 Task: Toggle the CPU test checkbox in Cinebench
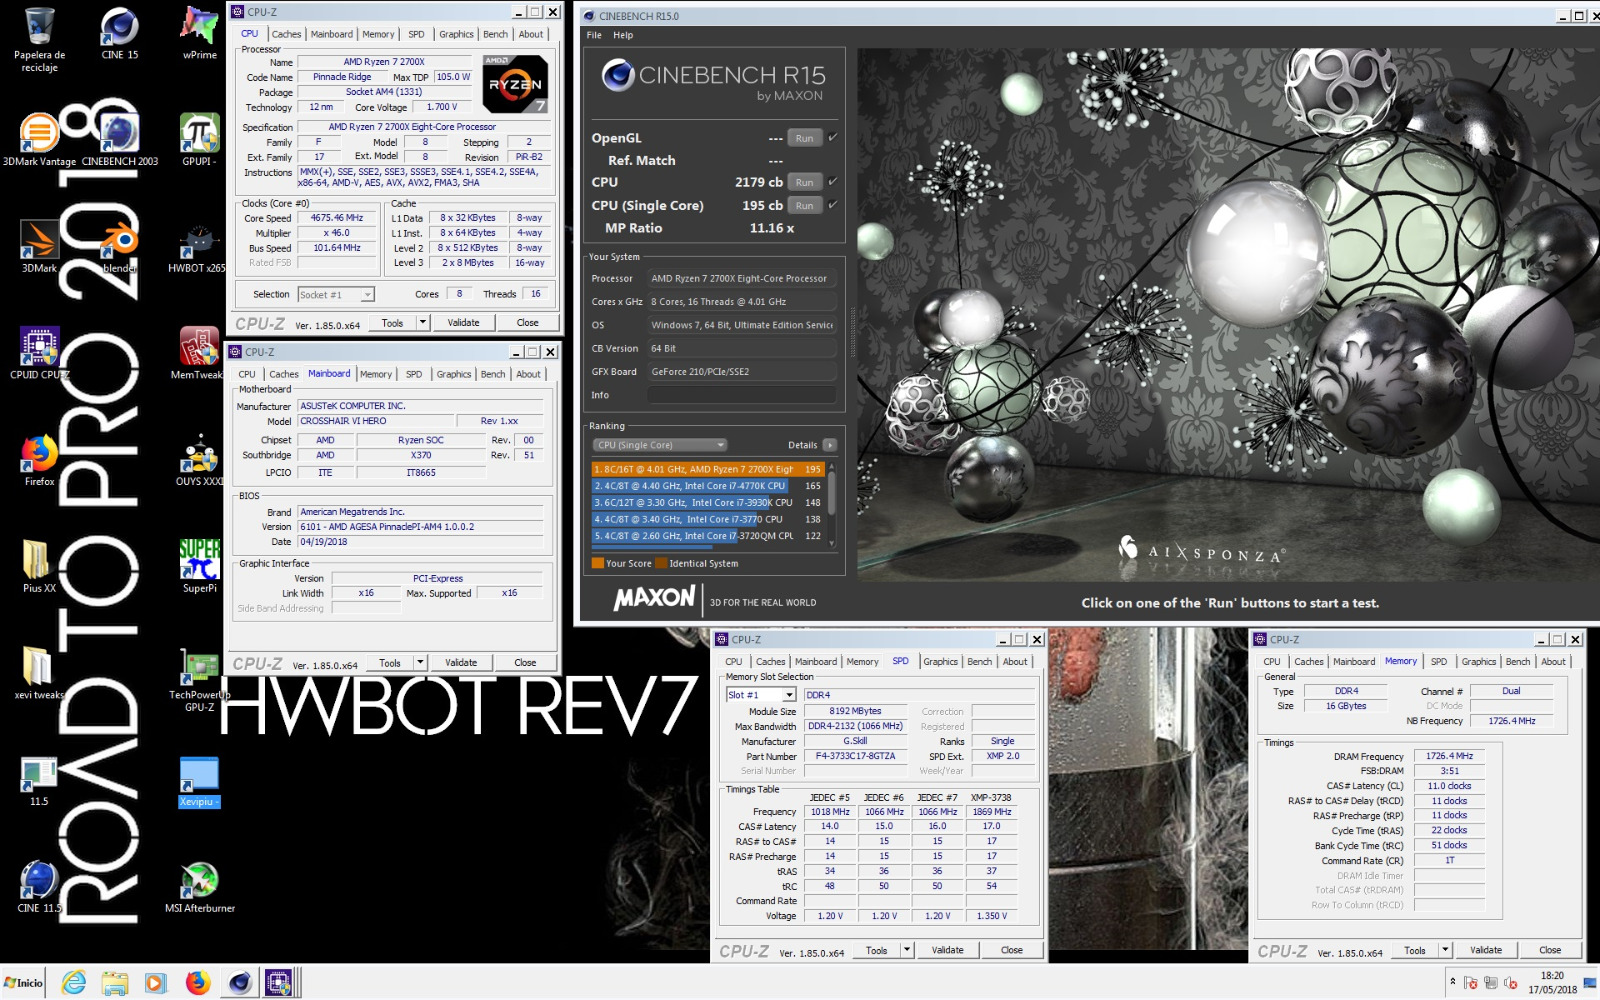tap(832, 182)
